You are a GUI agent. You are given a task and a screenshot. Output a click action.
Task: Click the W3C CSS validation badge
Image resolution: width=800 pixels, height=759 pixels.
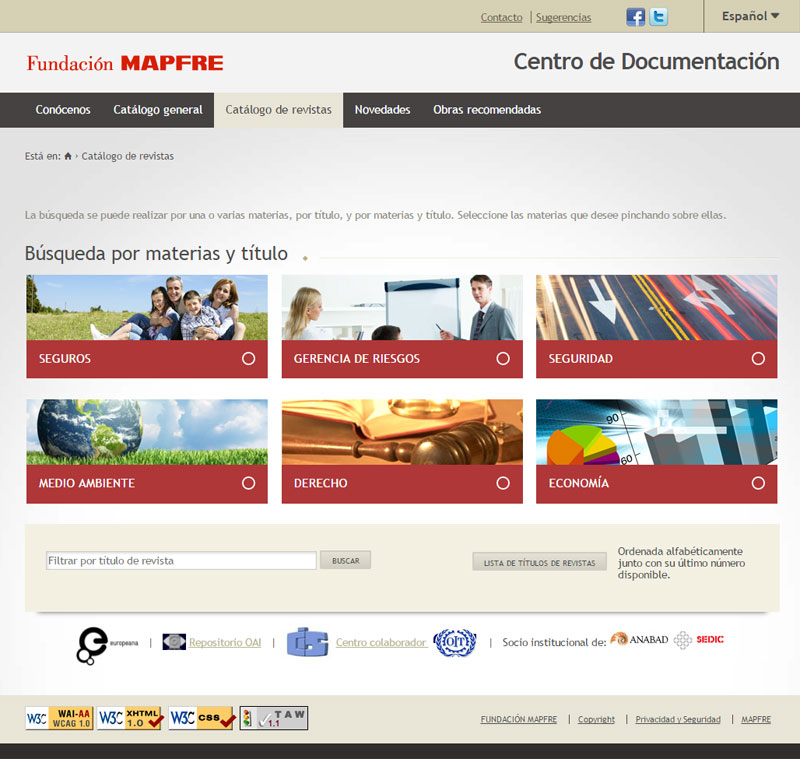(202, 718)
